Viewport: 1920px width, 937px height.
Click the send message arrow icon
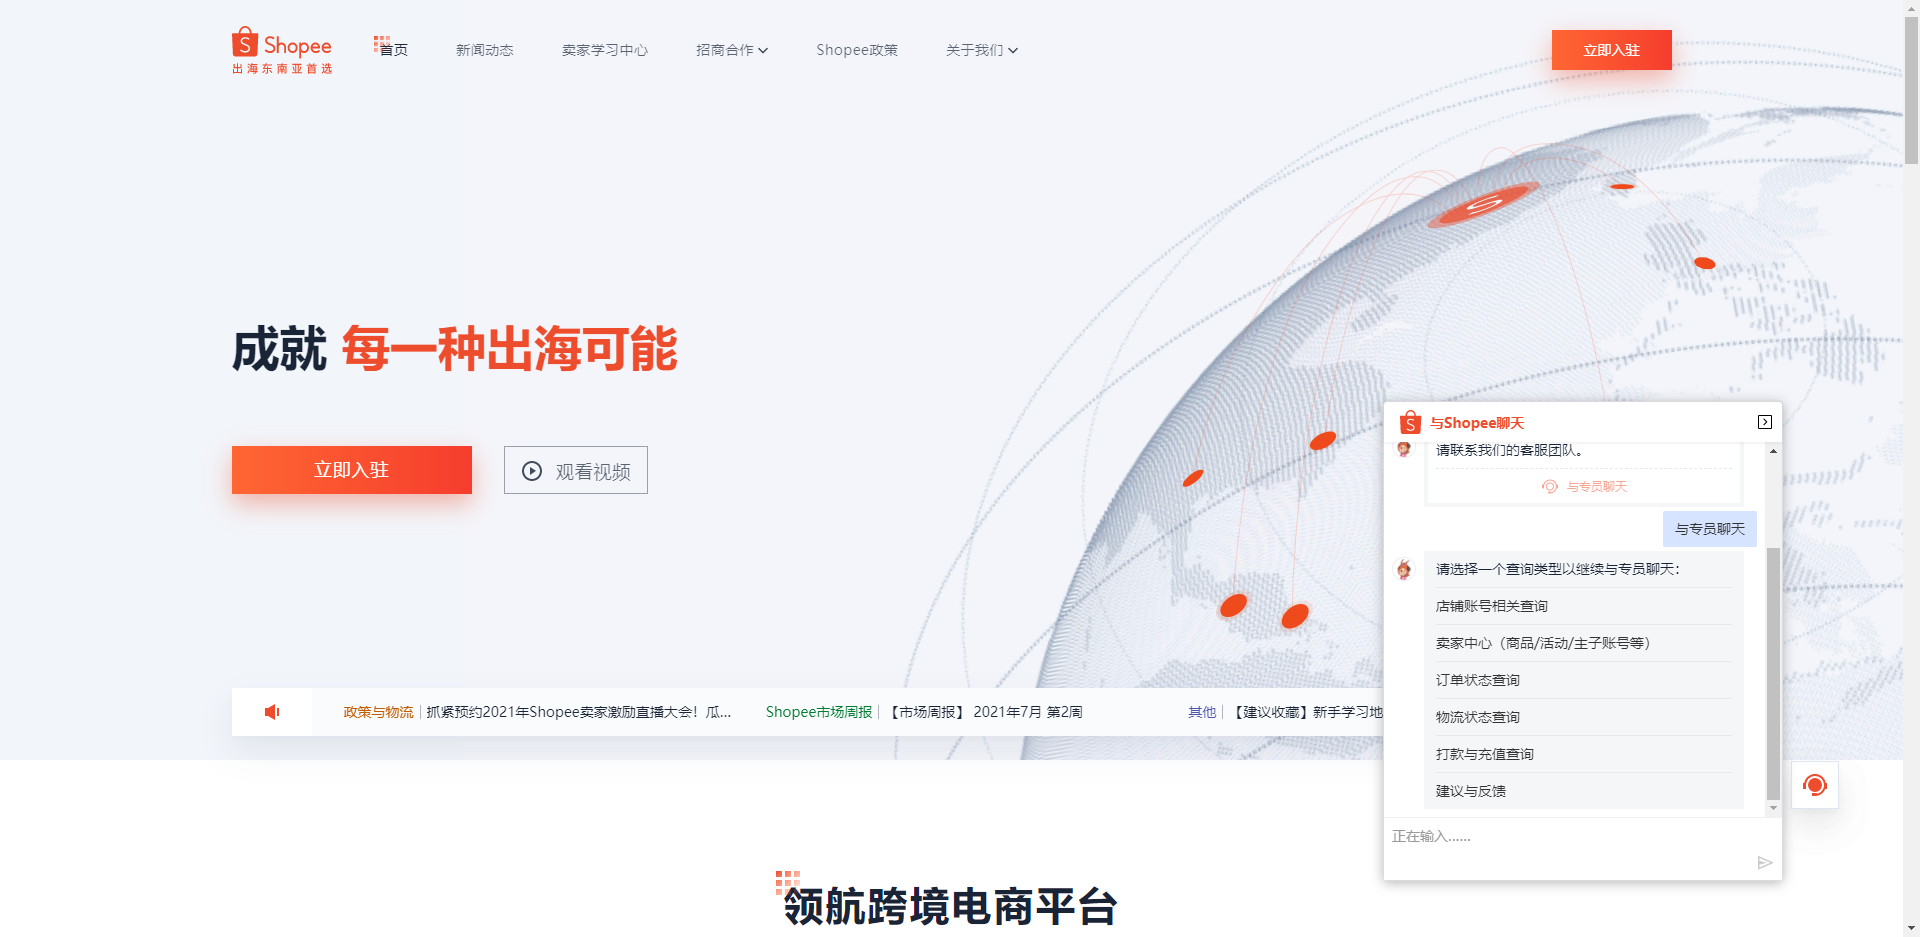(1765, 863)
